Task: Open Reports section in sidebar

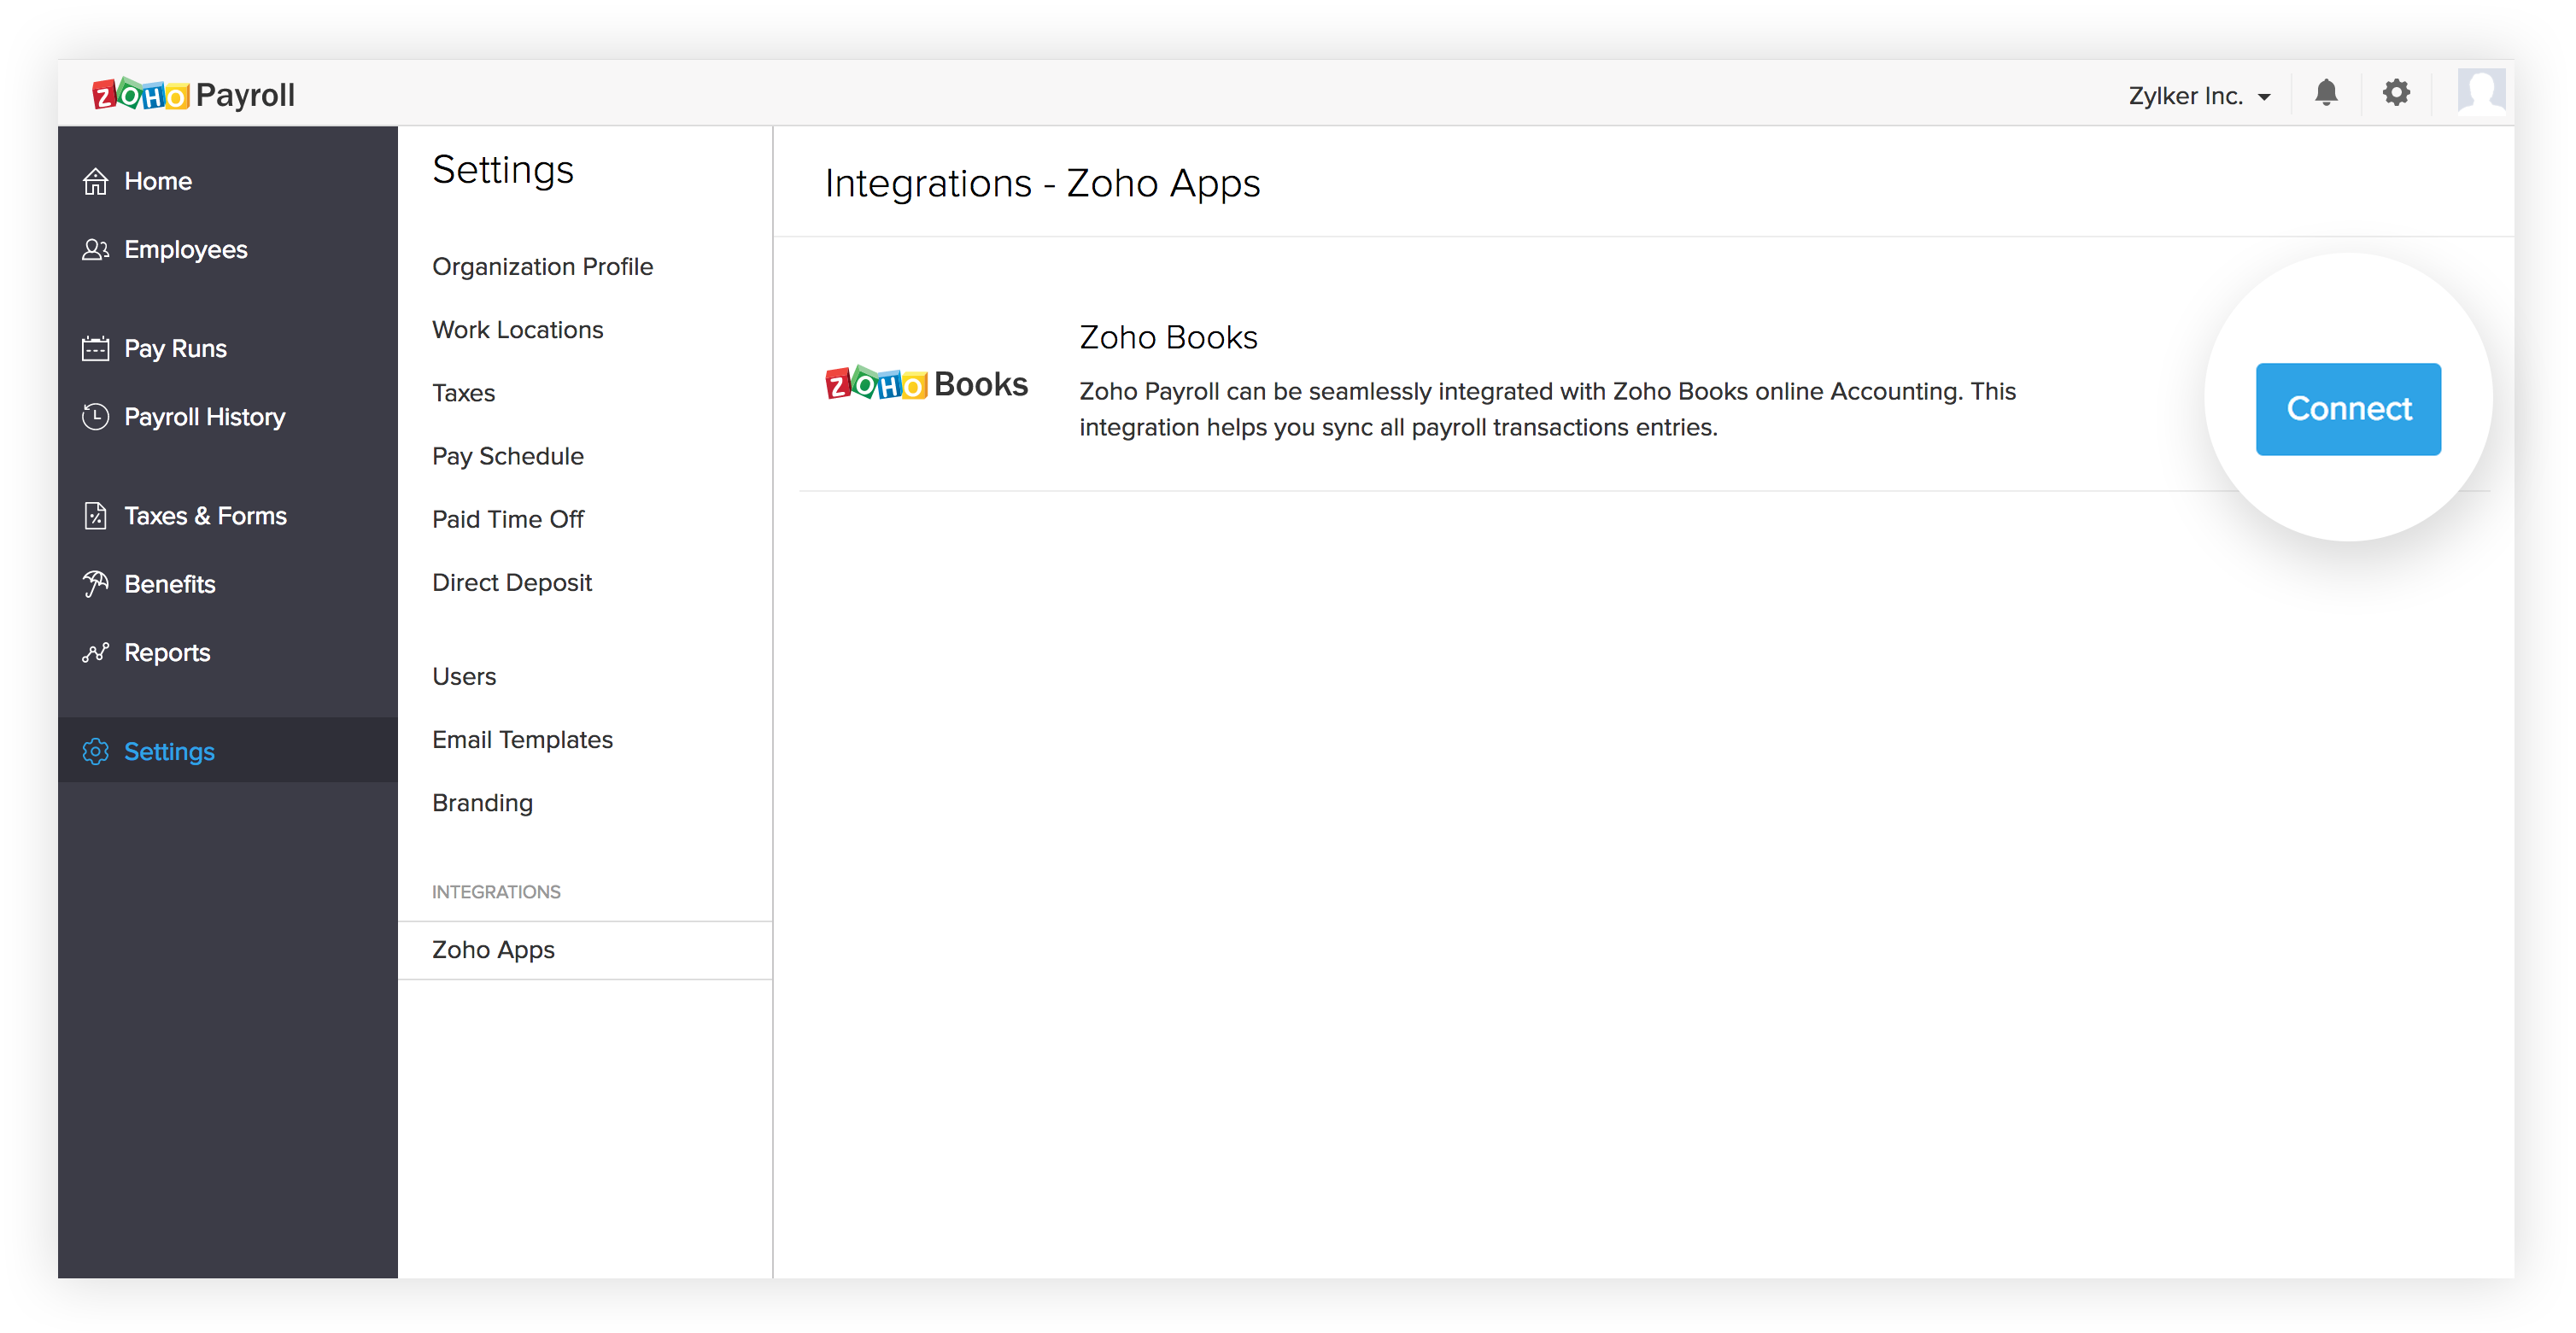Action: (167, 652)
